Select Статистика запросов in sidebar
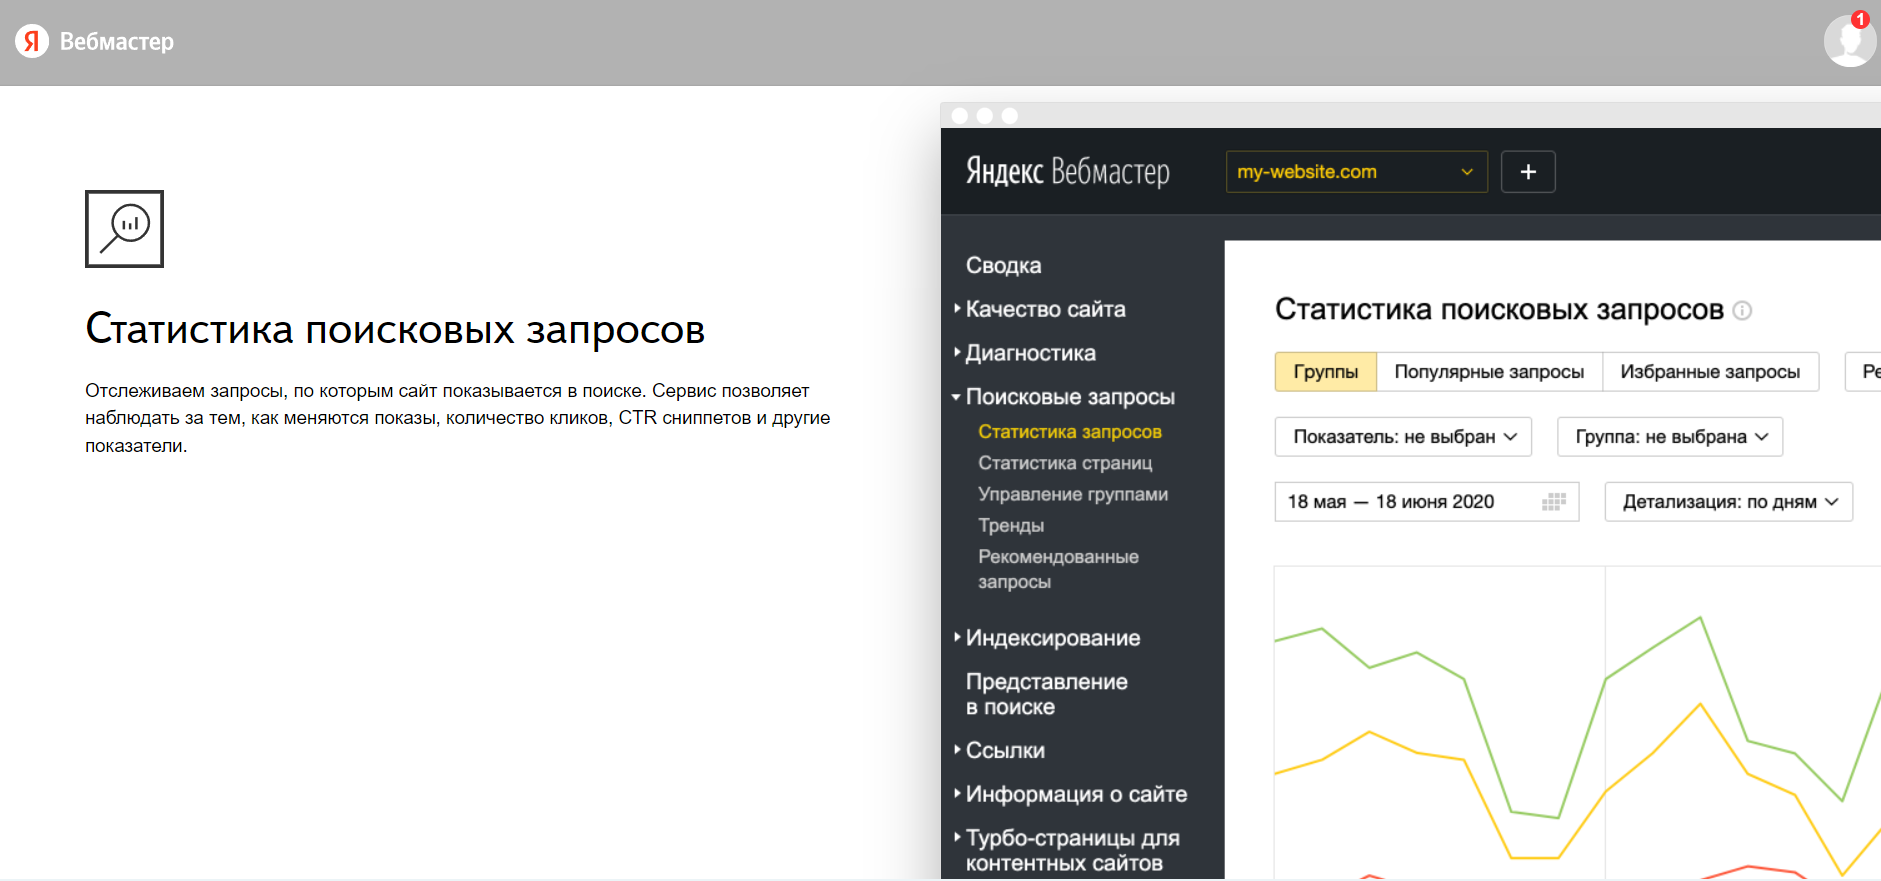 [1070, 432]
